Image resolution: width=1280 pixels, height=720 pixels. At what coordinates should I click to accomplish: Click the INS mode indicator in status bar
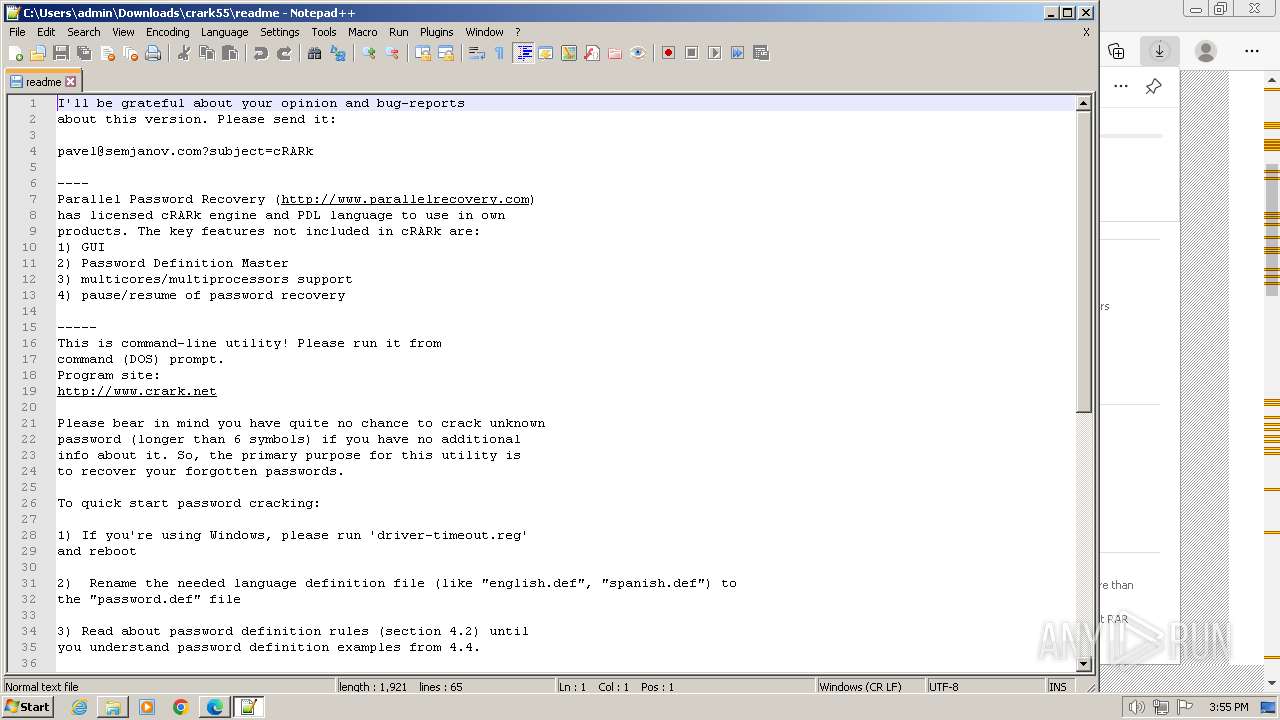coord(1058,687)
